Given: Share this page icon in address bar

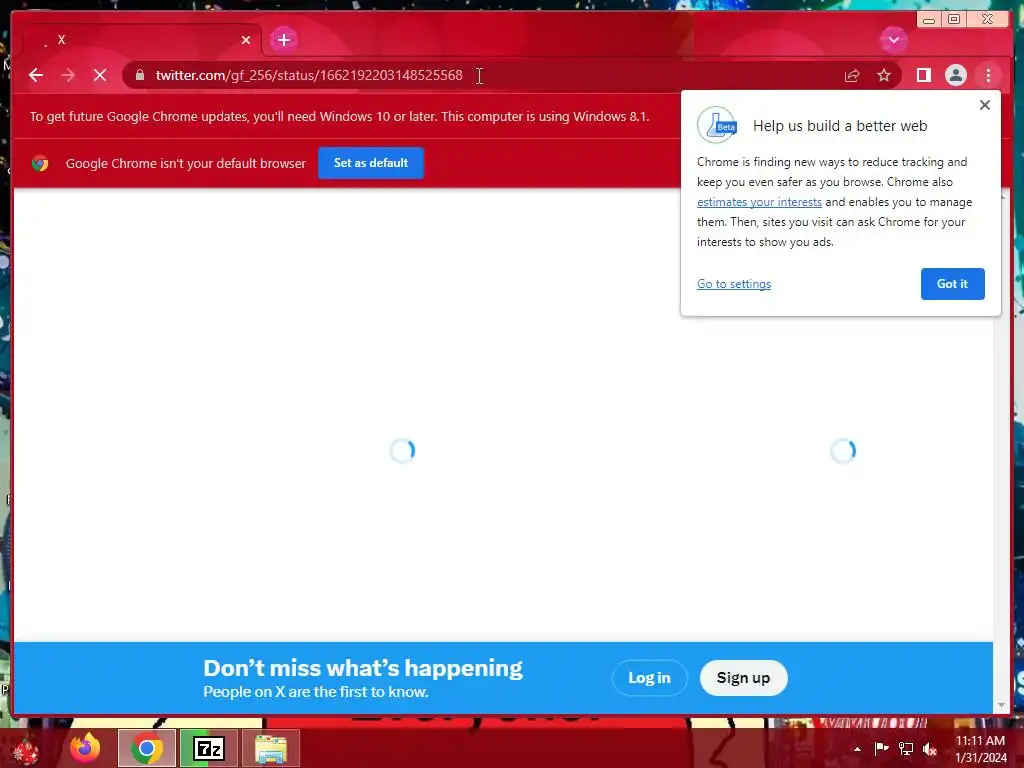Looking at the screenshot, I should pyautogui.click(x=852, y=76).
